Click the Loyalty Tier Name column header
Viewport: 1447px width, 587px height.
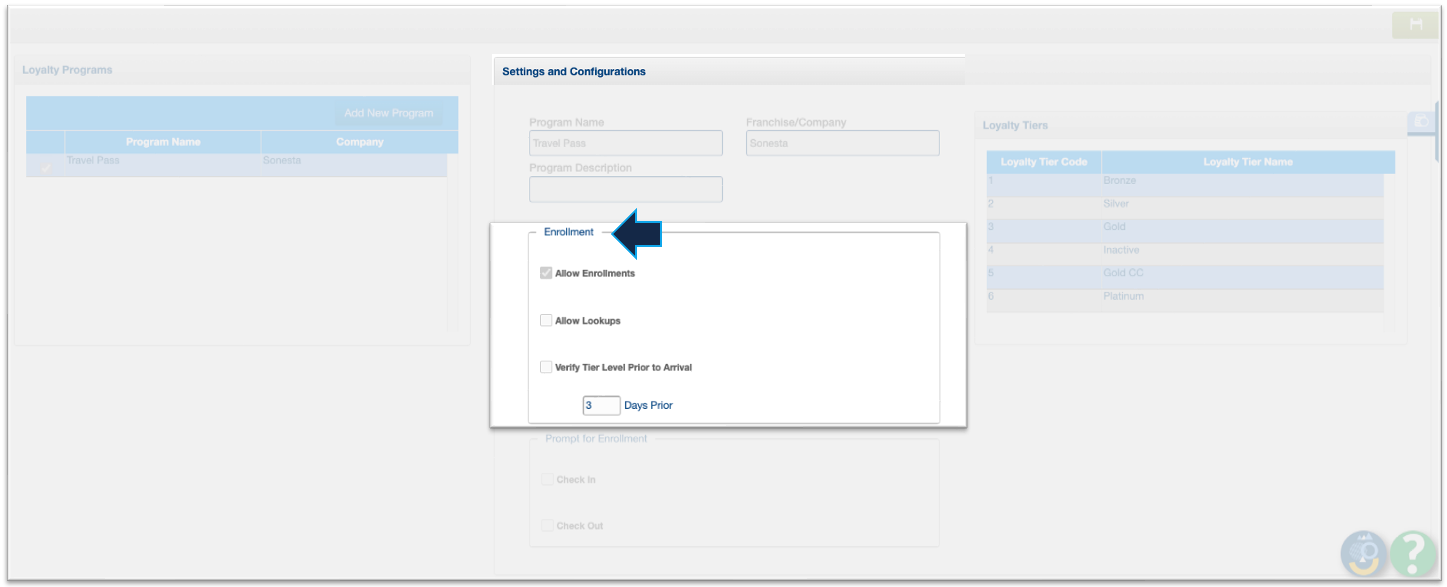click(1247, 162)
